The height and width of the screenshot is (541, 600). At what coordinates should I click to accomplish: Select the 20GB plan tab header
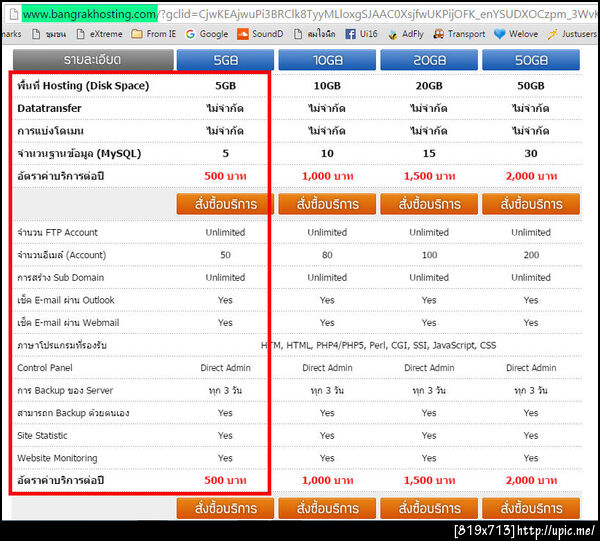coord(429,60)
